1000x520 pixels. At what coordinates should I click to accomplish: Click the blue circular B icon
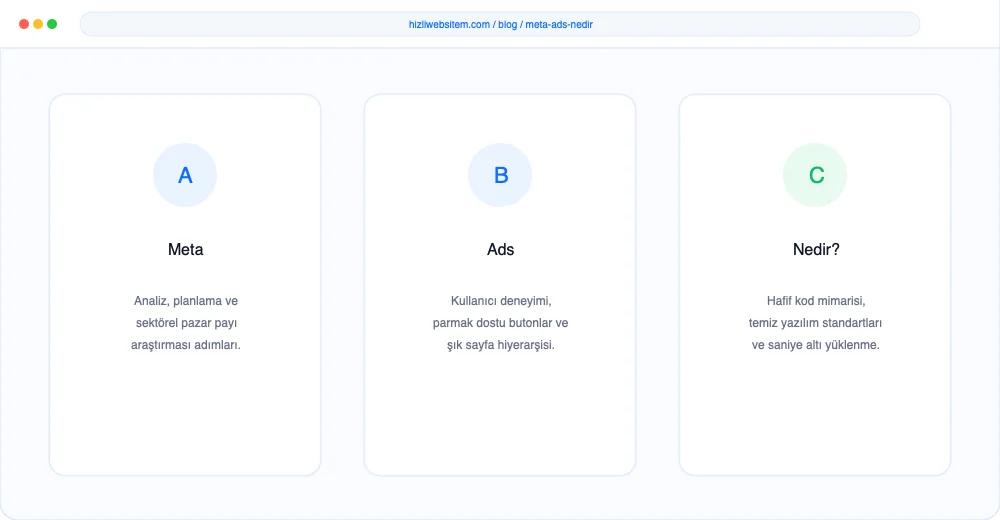pyautogui.click(x=500, y=175)
